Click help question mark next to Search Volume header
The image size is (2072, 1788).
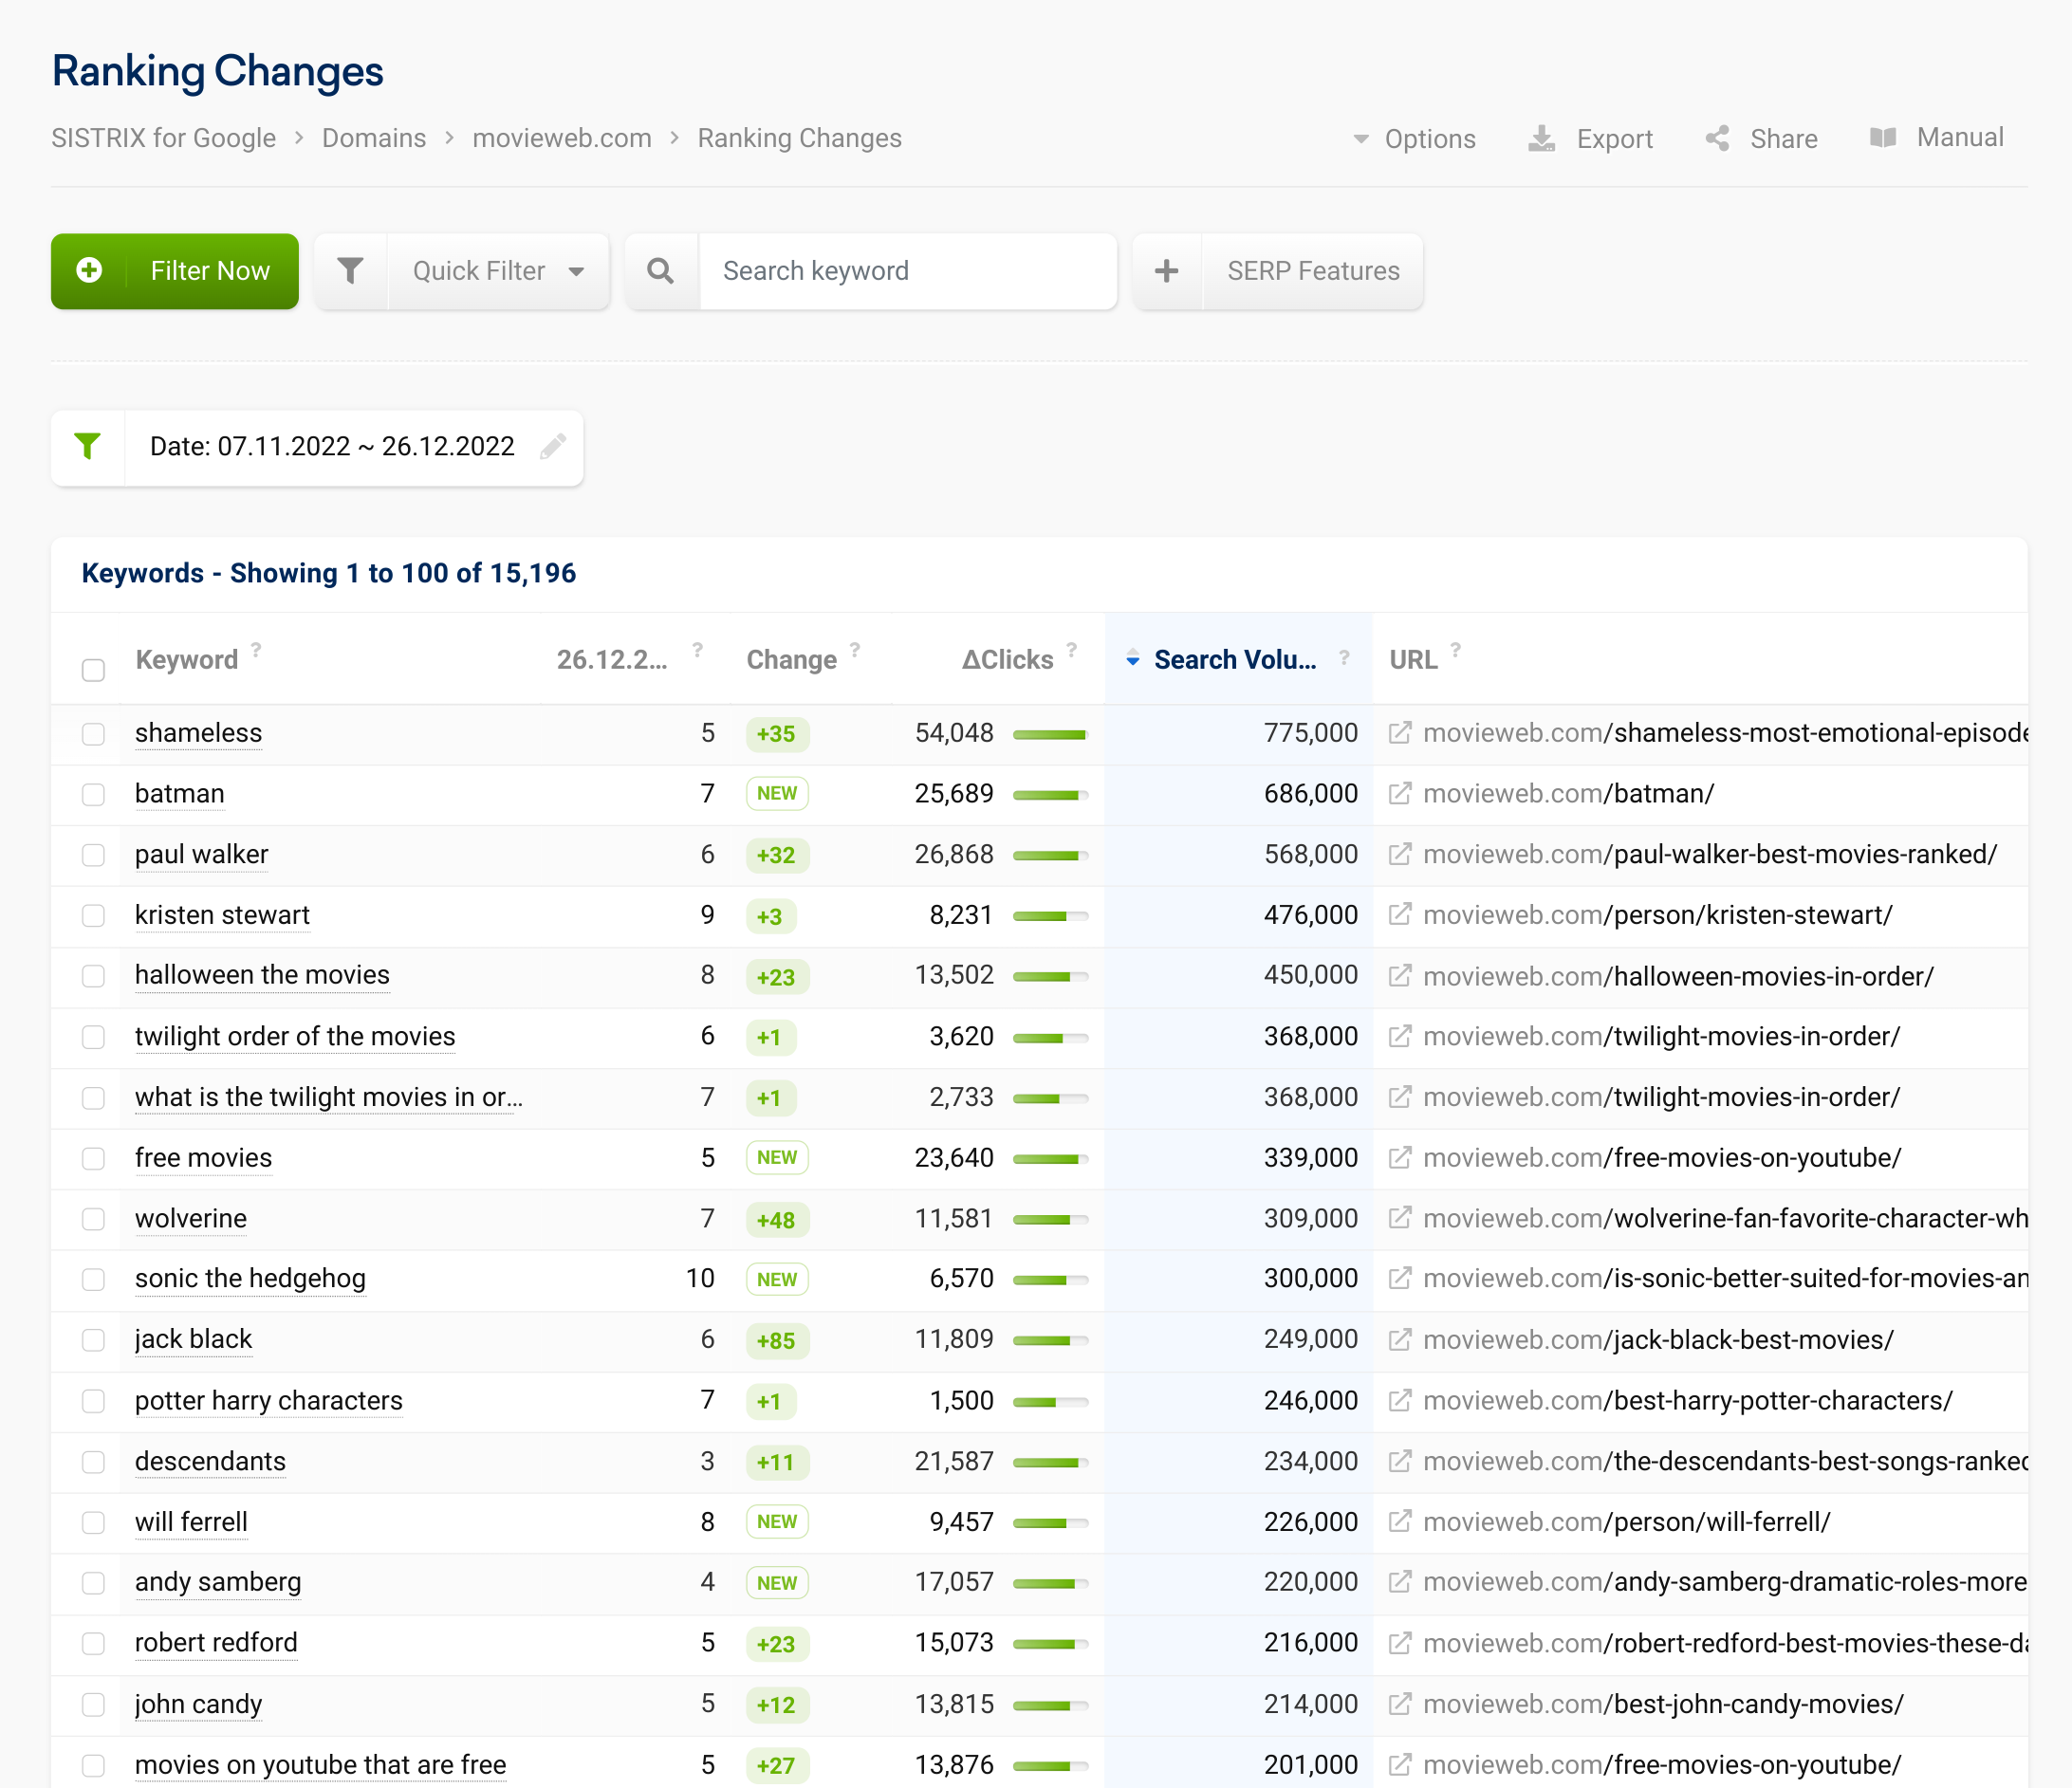1344,657
